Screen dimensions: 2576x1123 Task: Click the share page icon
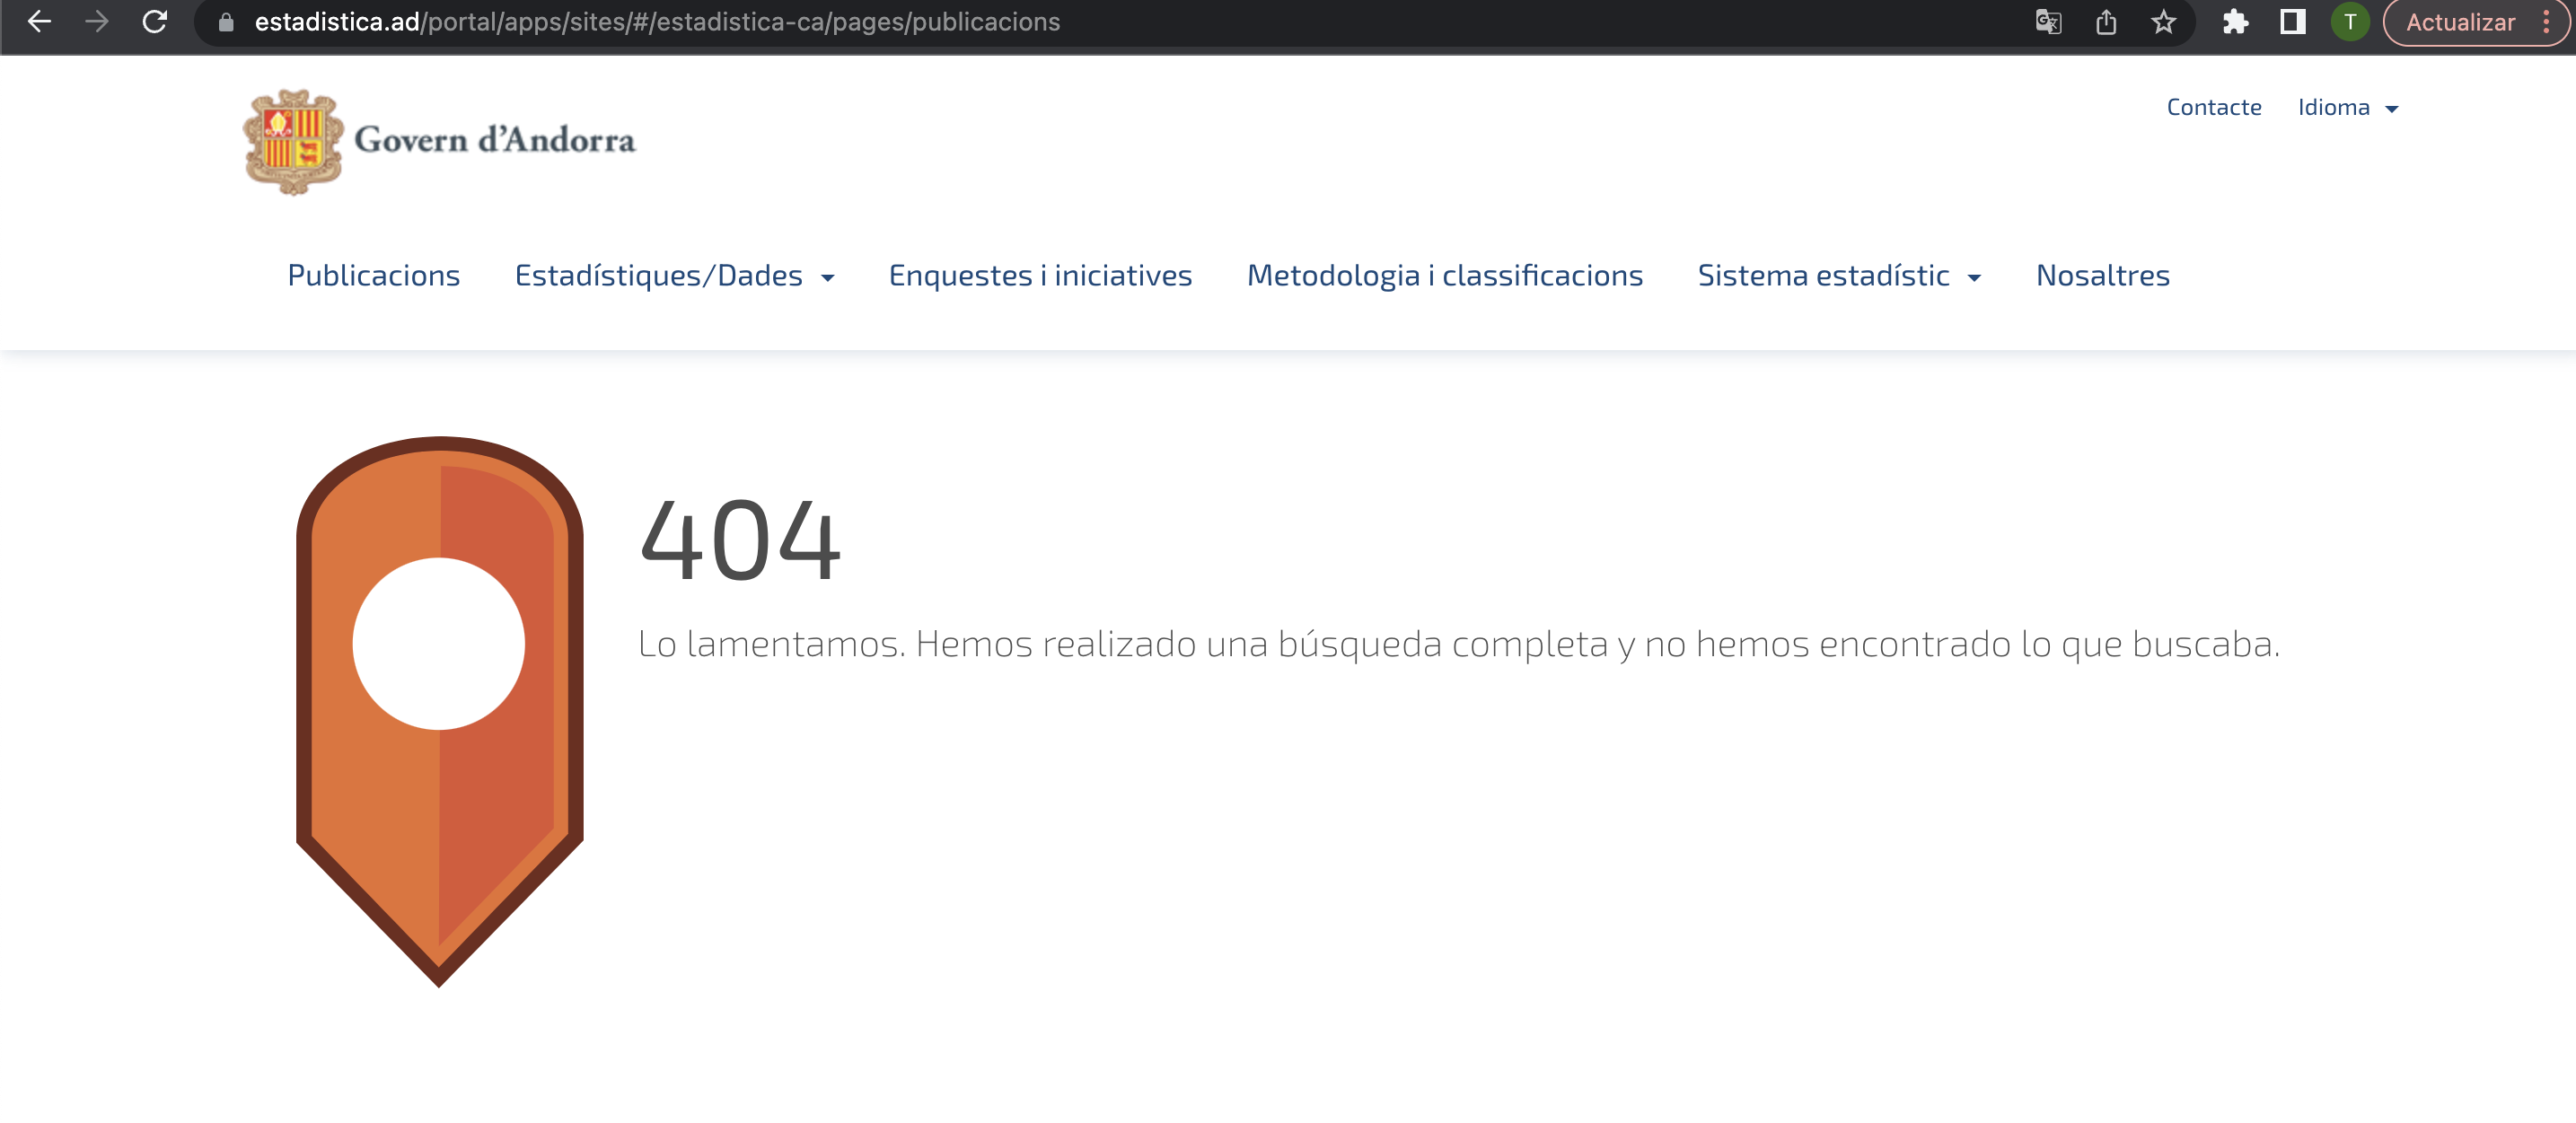pyautogui.click(x=2106, y=21)
